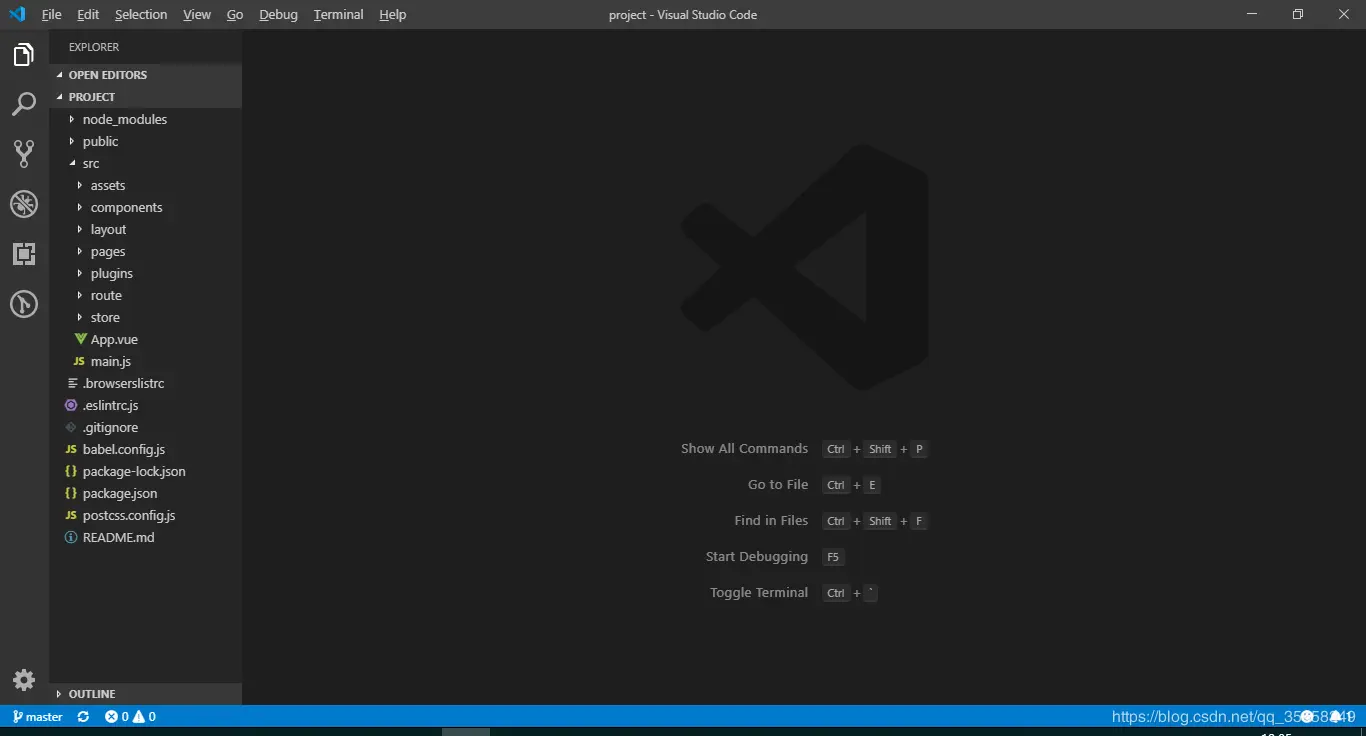Minimize the Visual Studio Code window

[x=1252, y=14]
